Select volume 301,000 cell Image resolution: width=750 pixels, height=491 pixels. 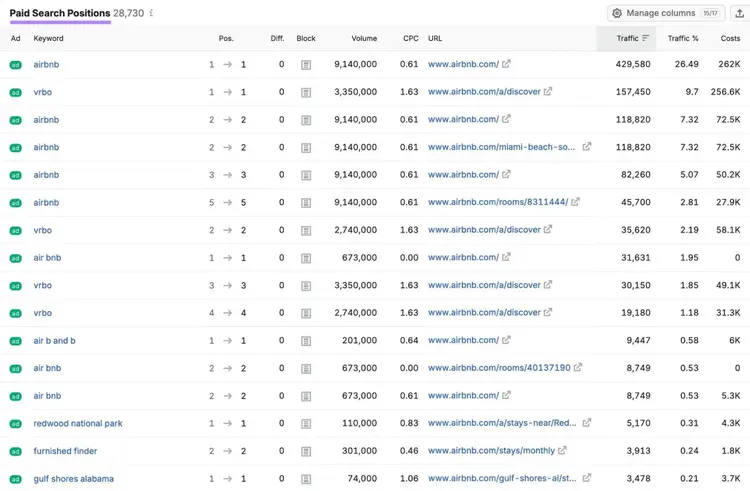(359, 451)
